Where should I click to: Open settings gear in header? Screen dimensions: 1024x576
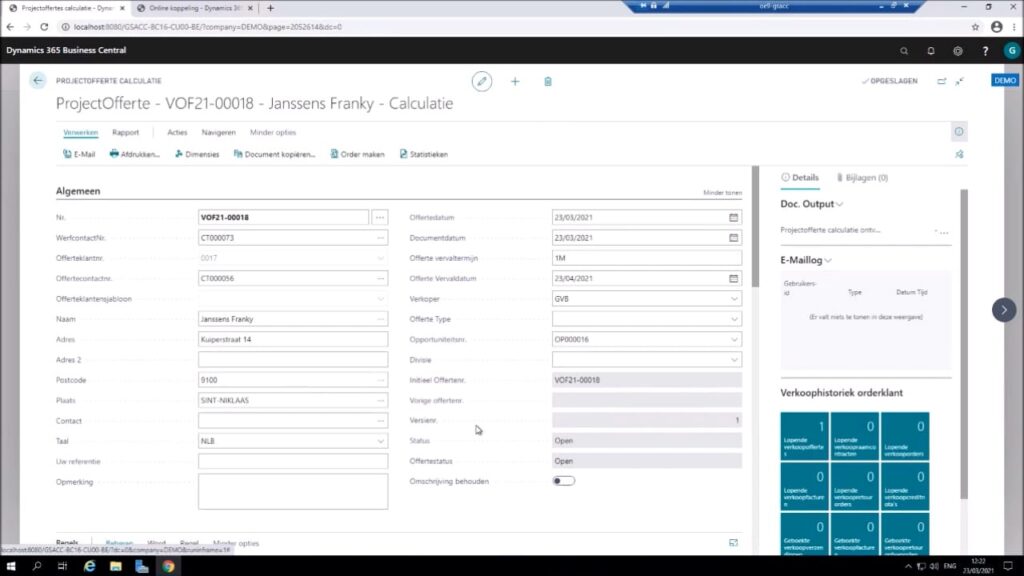point(958,50)
